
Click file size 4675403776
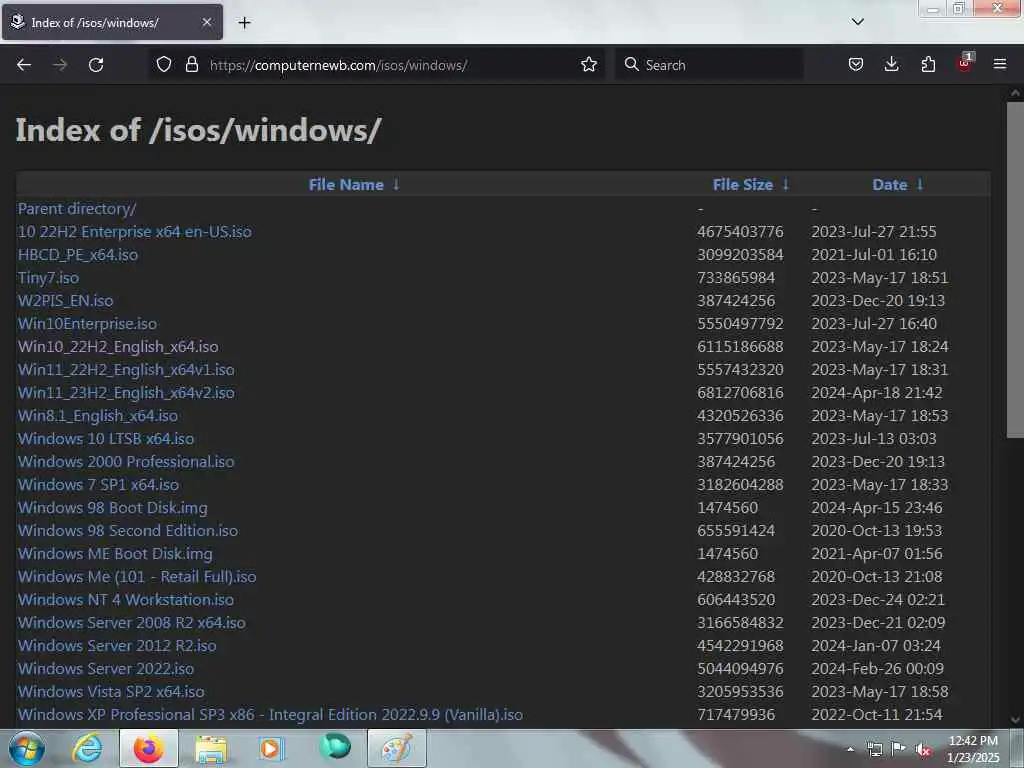(740, 232)
